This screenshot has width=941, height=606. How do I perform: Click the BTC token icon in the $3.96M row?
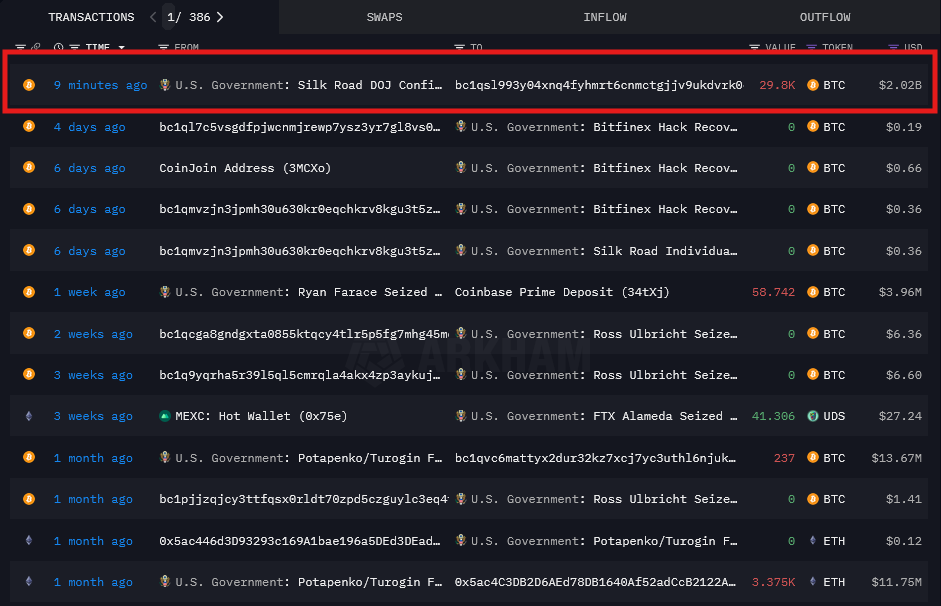813,292
